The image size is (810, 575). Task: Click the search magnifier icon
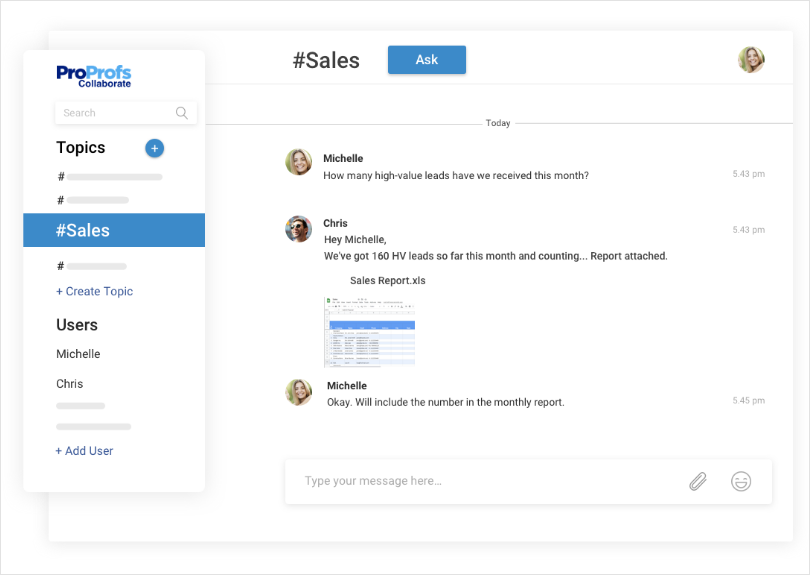point(182,113)
